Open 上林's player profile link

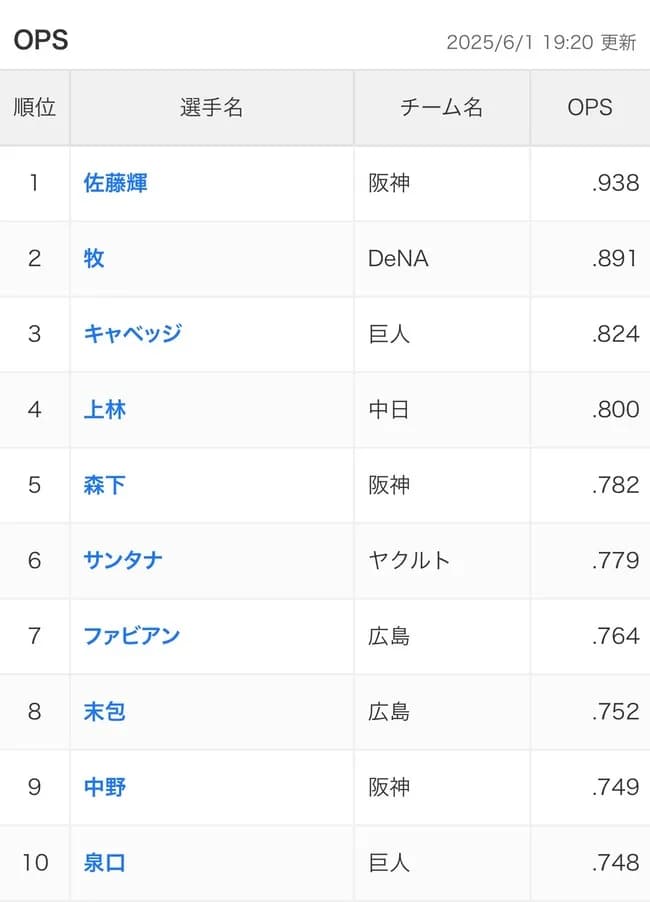coord(104,410)
